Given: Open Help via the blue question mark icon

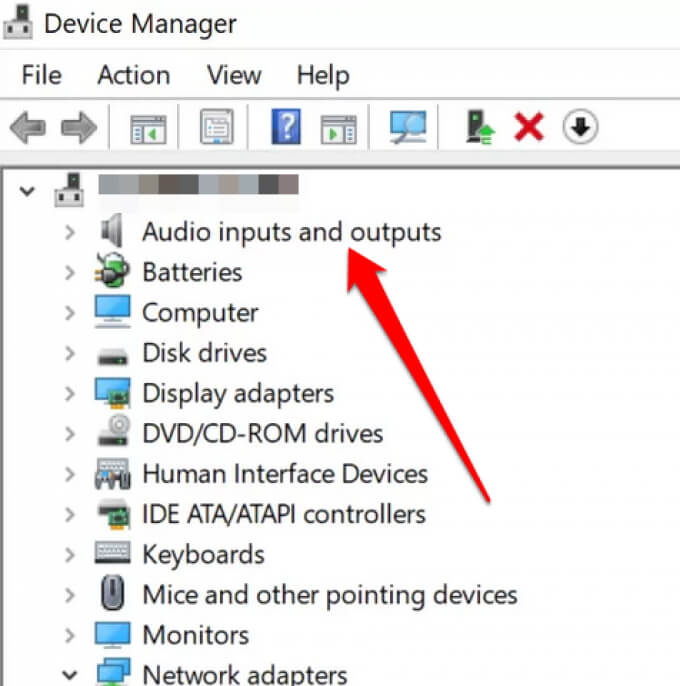Looking at the screenshot, I should click(286, 127).
